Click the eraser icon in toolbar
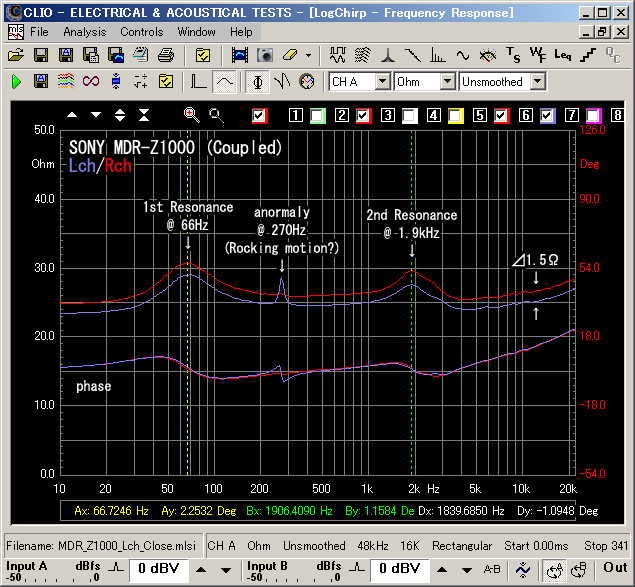Viewport: 635px width, 587px height. pyautogui.click(x=290, y=55)
